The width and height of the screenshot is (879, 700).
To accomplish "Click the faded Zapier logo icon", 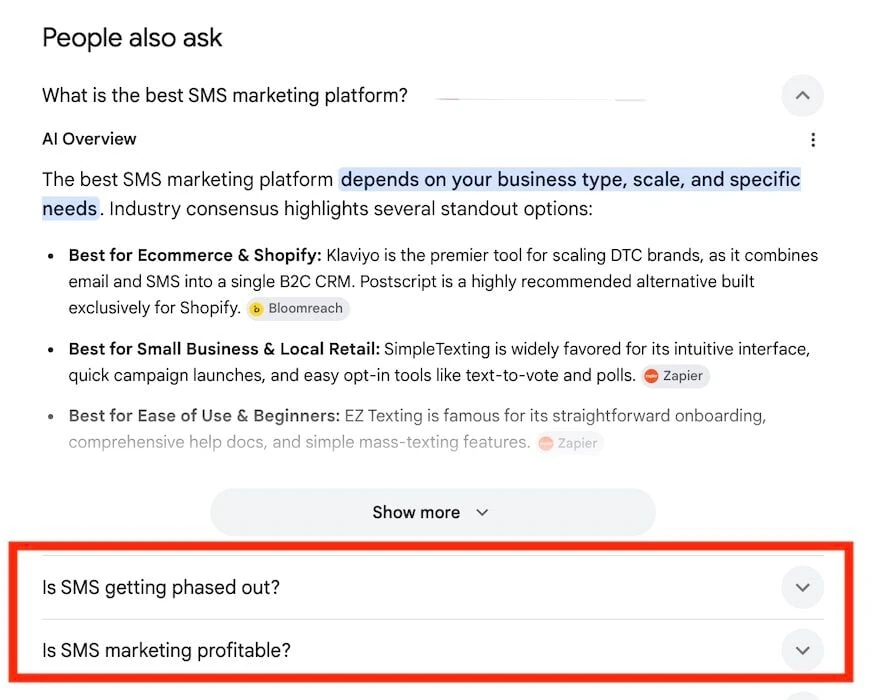I will click(x=545, y=443).
